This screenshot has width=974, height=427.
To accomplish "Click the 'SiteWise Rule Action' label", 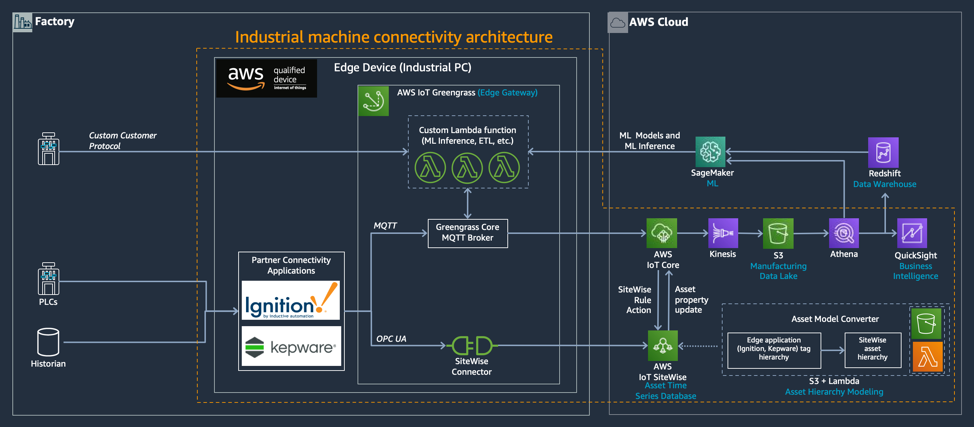I will click(x=634, y=300).
